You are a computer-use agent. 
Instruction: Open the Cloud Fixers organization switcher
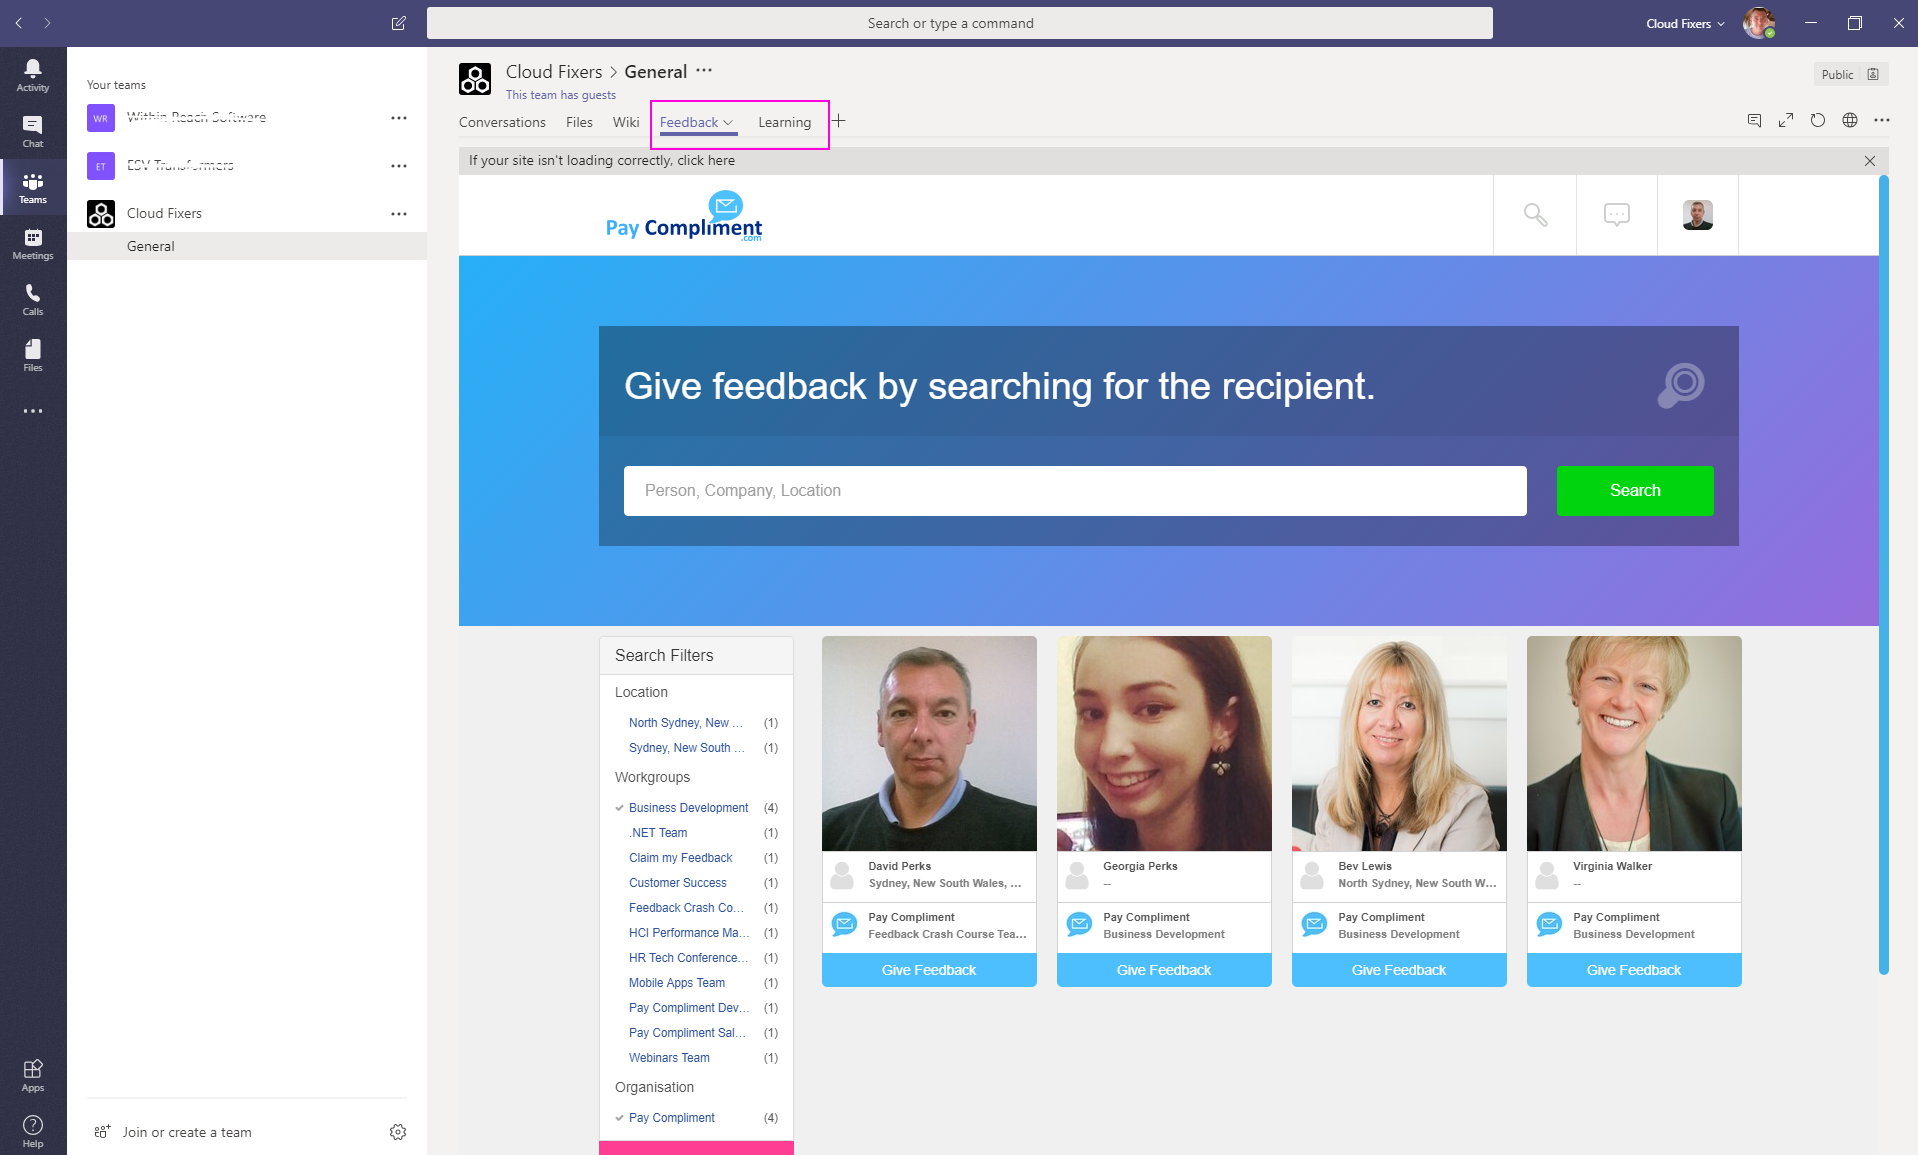coord(1685,23)
